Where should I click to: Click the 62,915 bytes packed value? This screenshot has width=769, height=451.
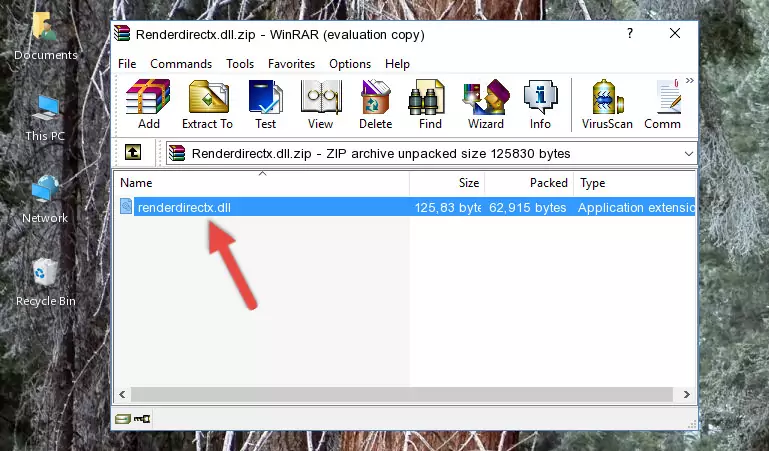point(527,207)
